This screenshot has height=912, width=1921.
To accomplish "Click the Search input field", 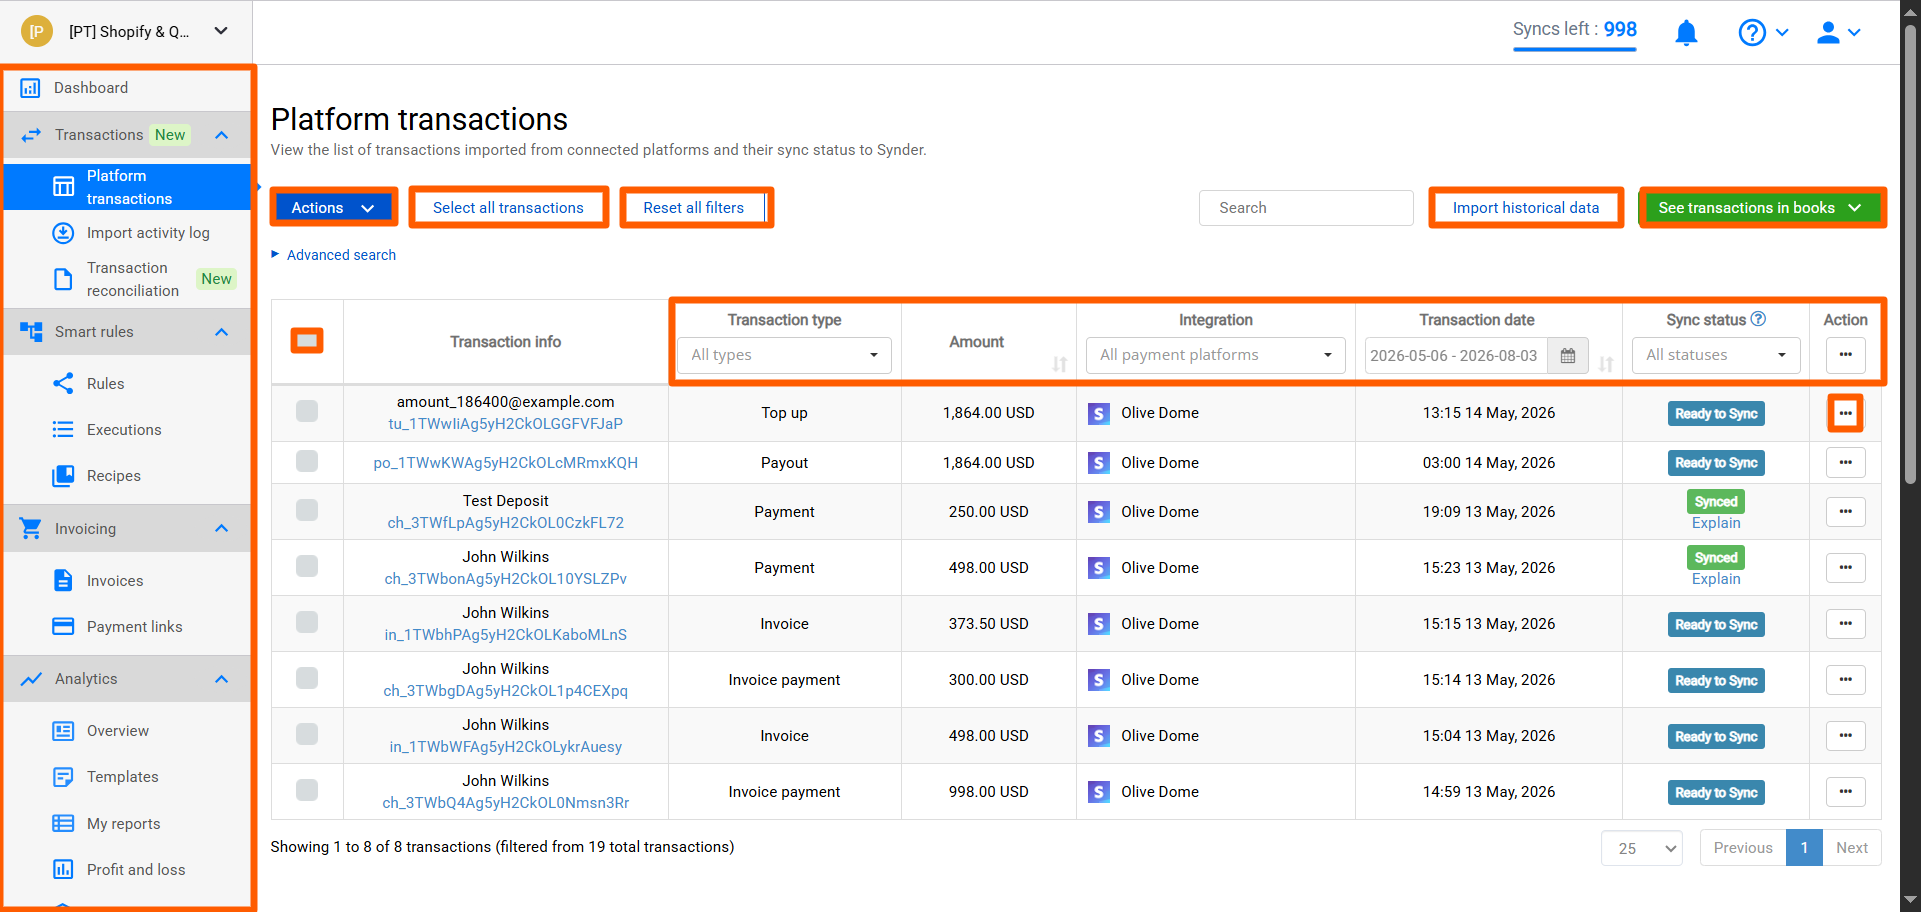I will coord(1306,208).
